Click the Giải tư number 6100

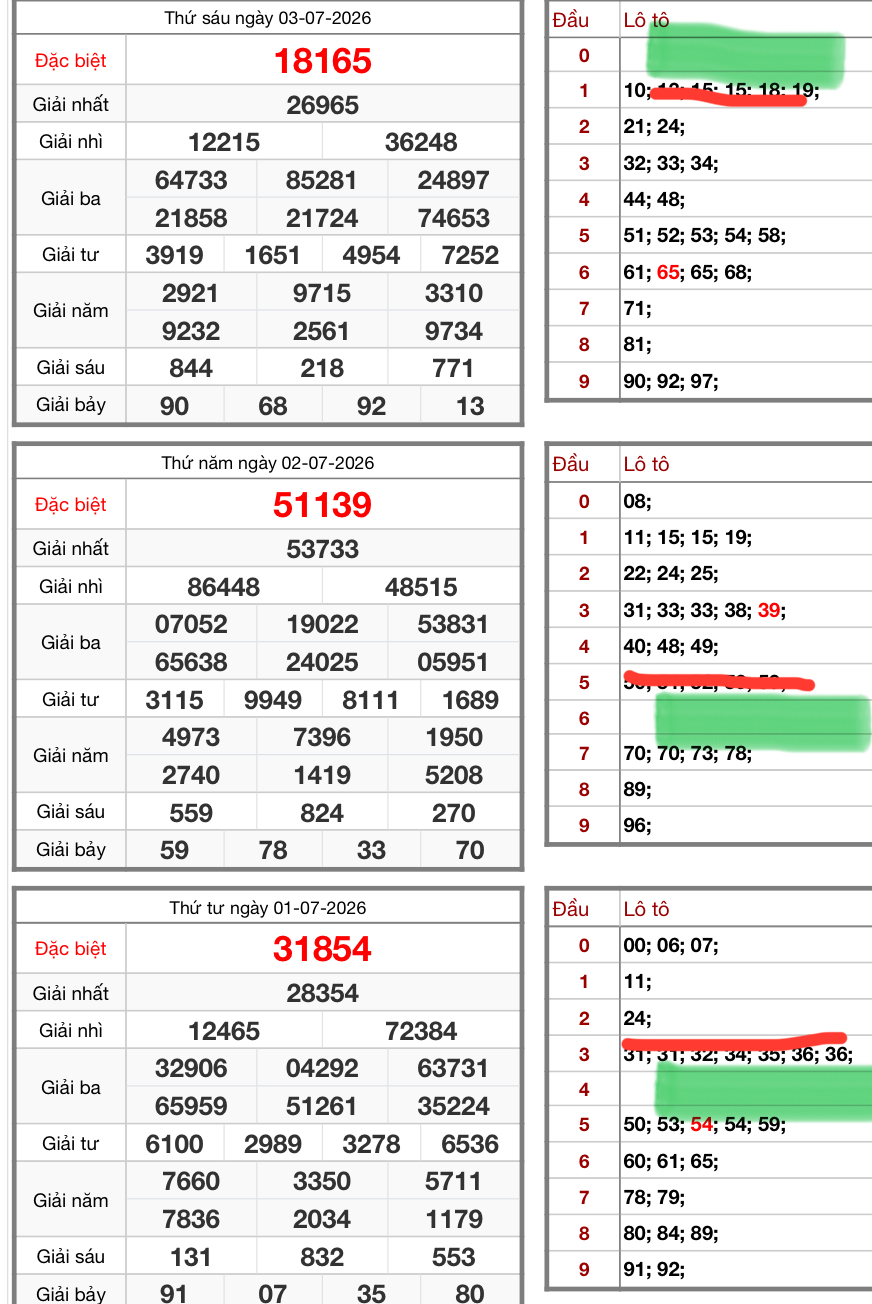[x=174, y=1144]
